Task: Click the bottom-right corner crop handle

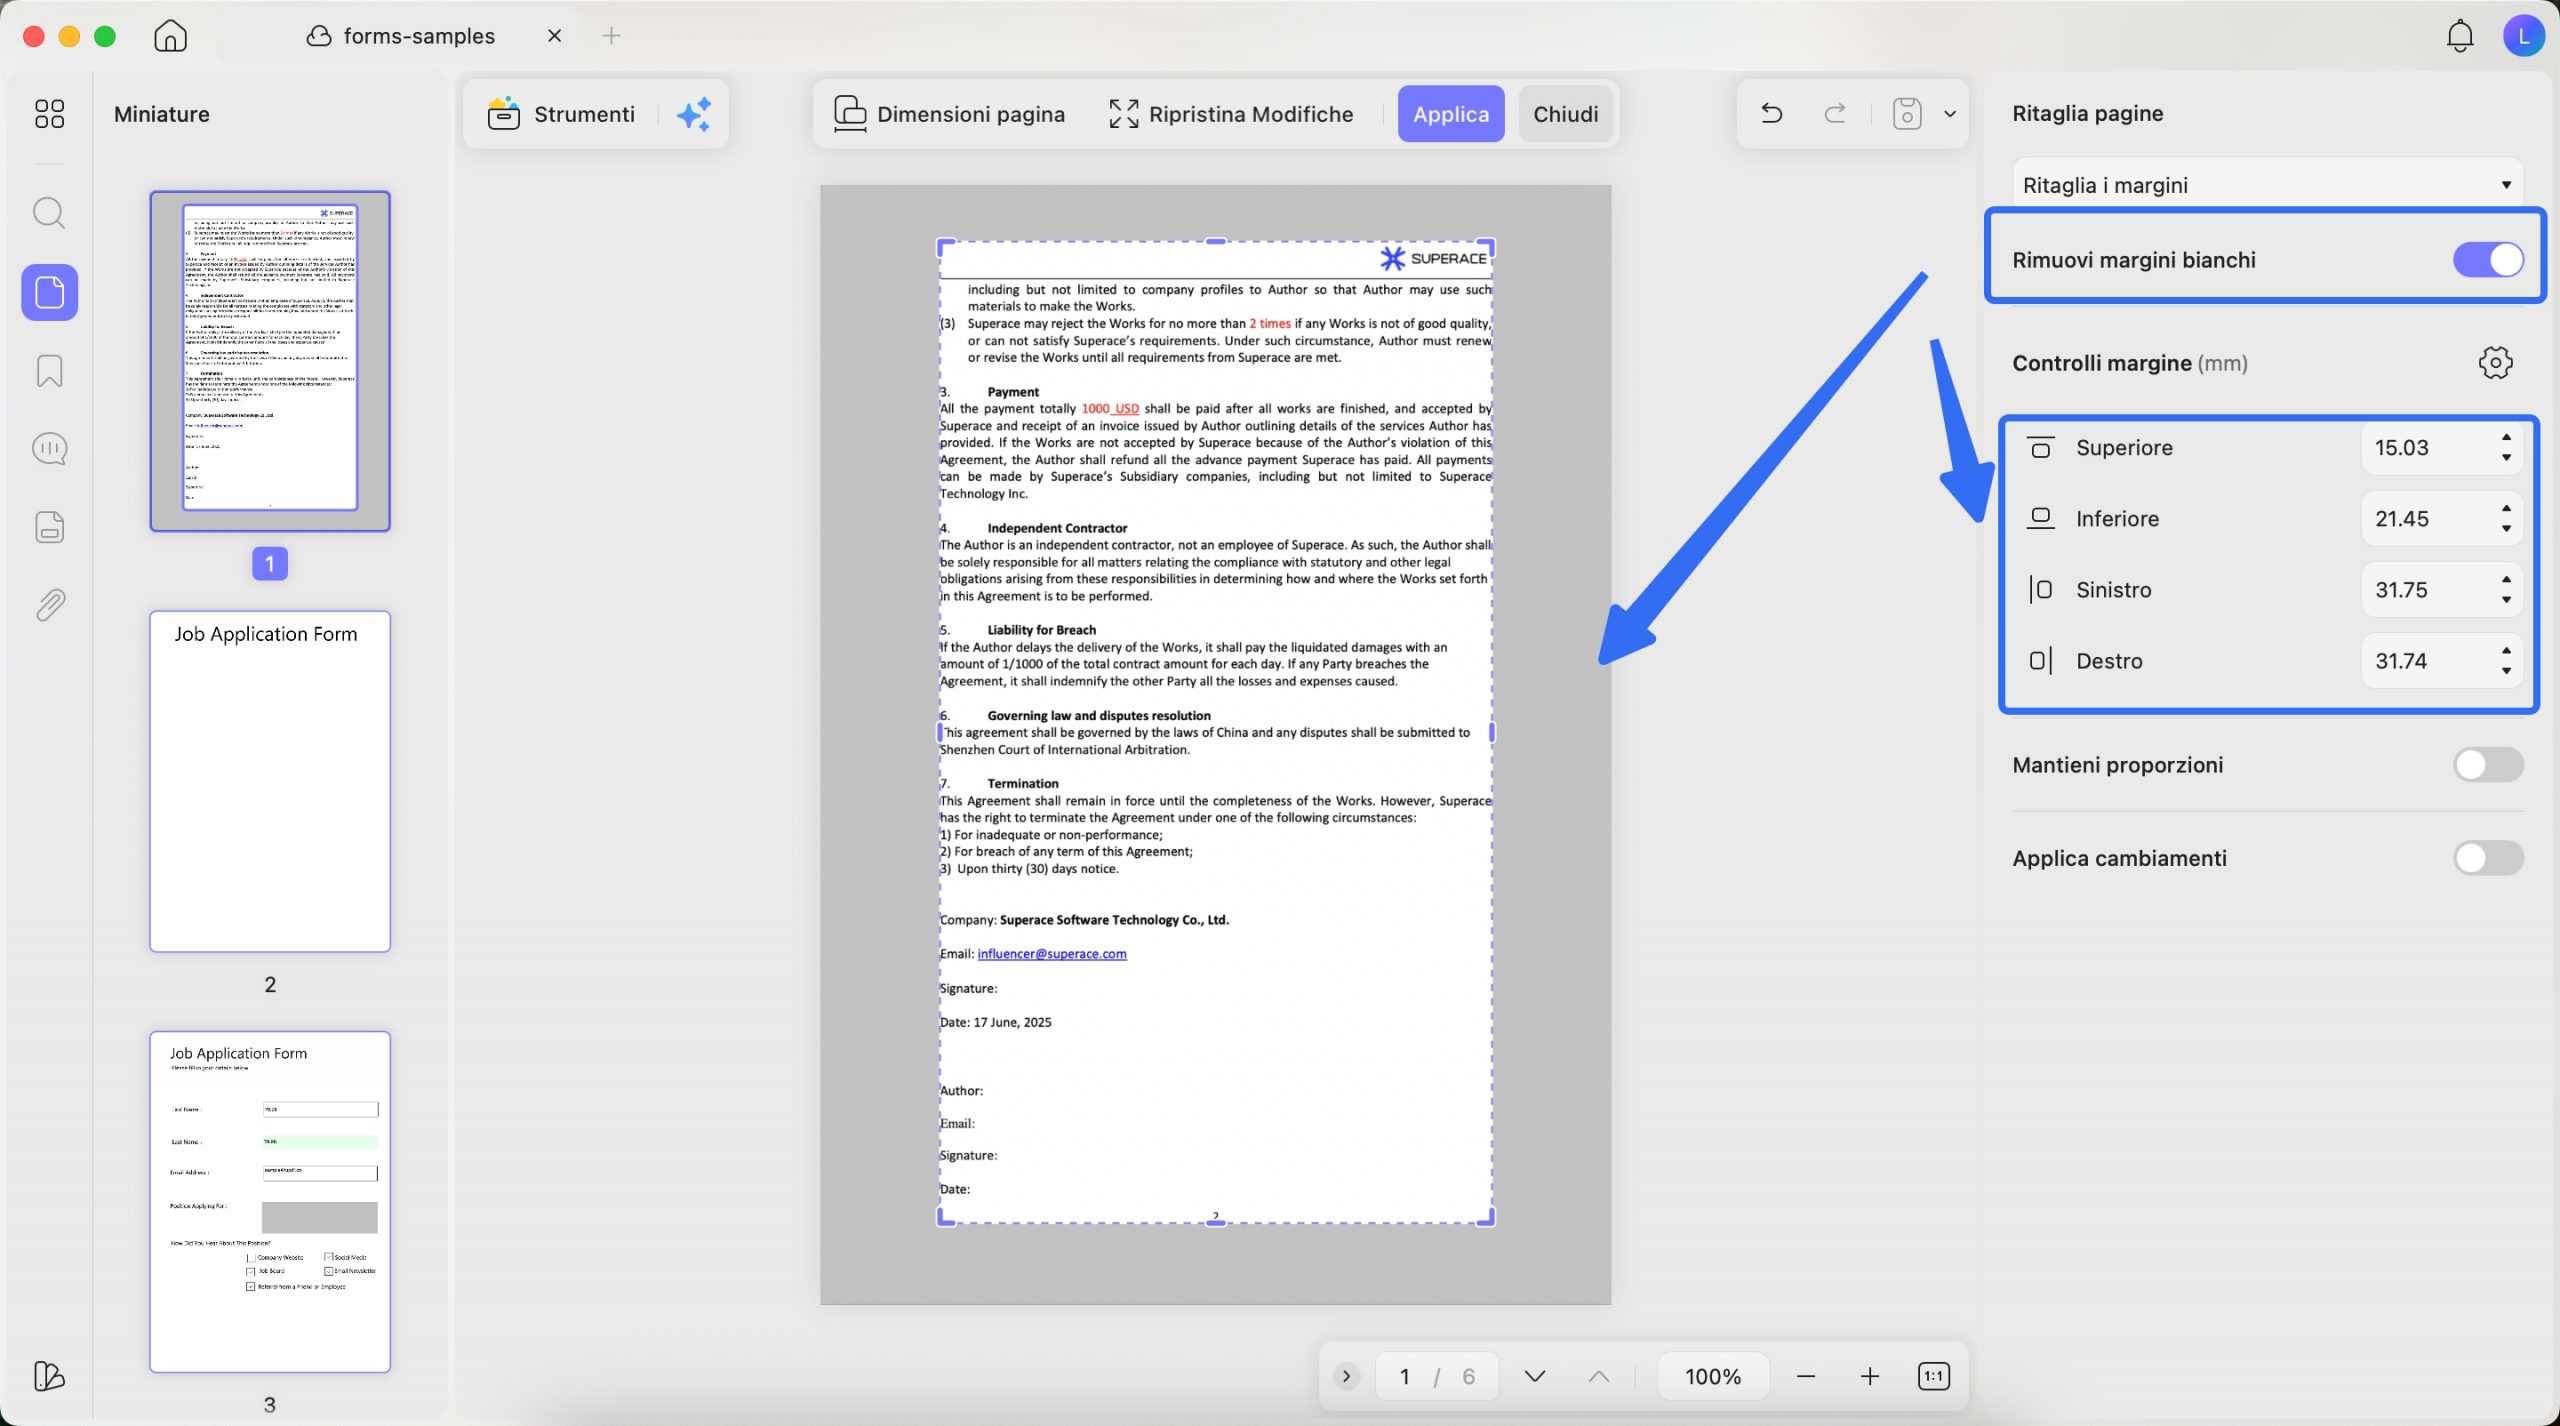Action: tap(1487, 1218)
